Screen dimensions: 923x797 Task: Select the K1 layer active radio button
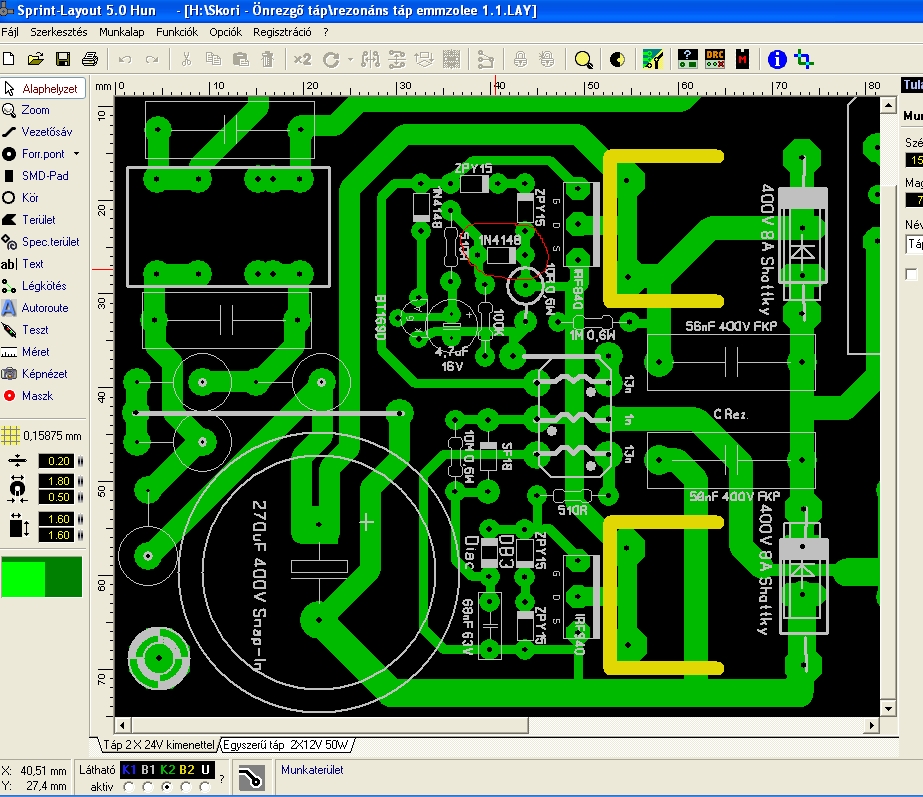tap(129, 786)
